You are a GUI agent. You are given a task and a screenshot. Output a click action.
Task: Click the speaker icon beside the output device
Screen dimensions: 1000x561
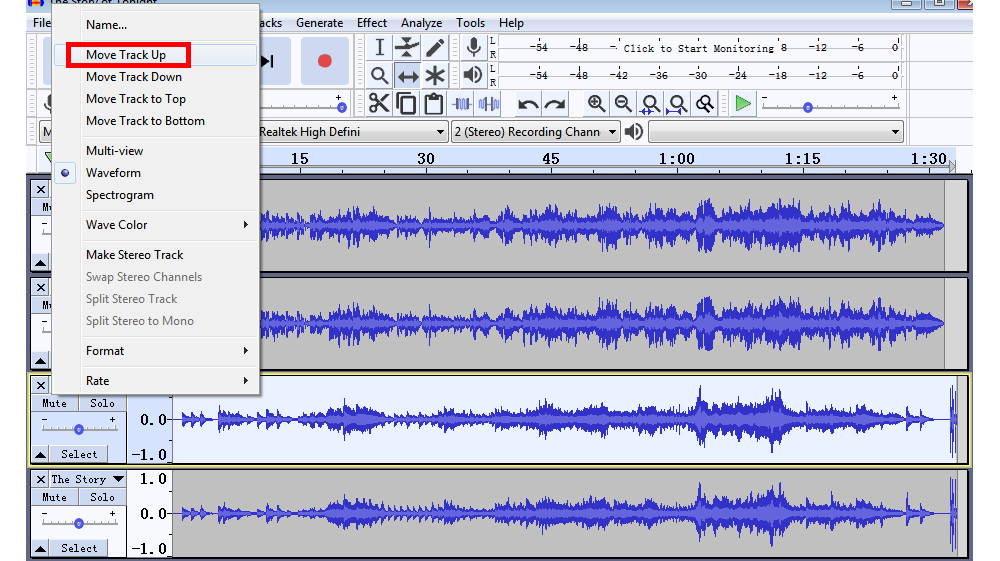point(633,132)
